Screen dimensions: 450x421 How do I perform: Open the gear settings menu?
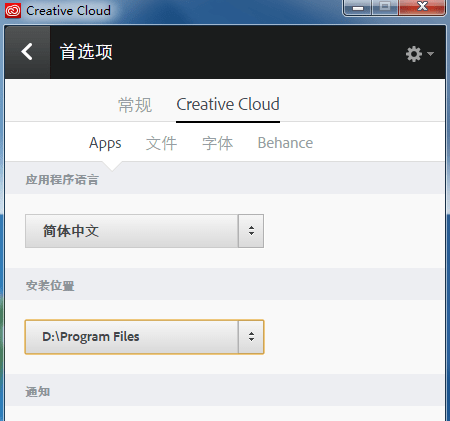pyautogui.click(x=419, y=54)
